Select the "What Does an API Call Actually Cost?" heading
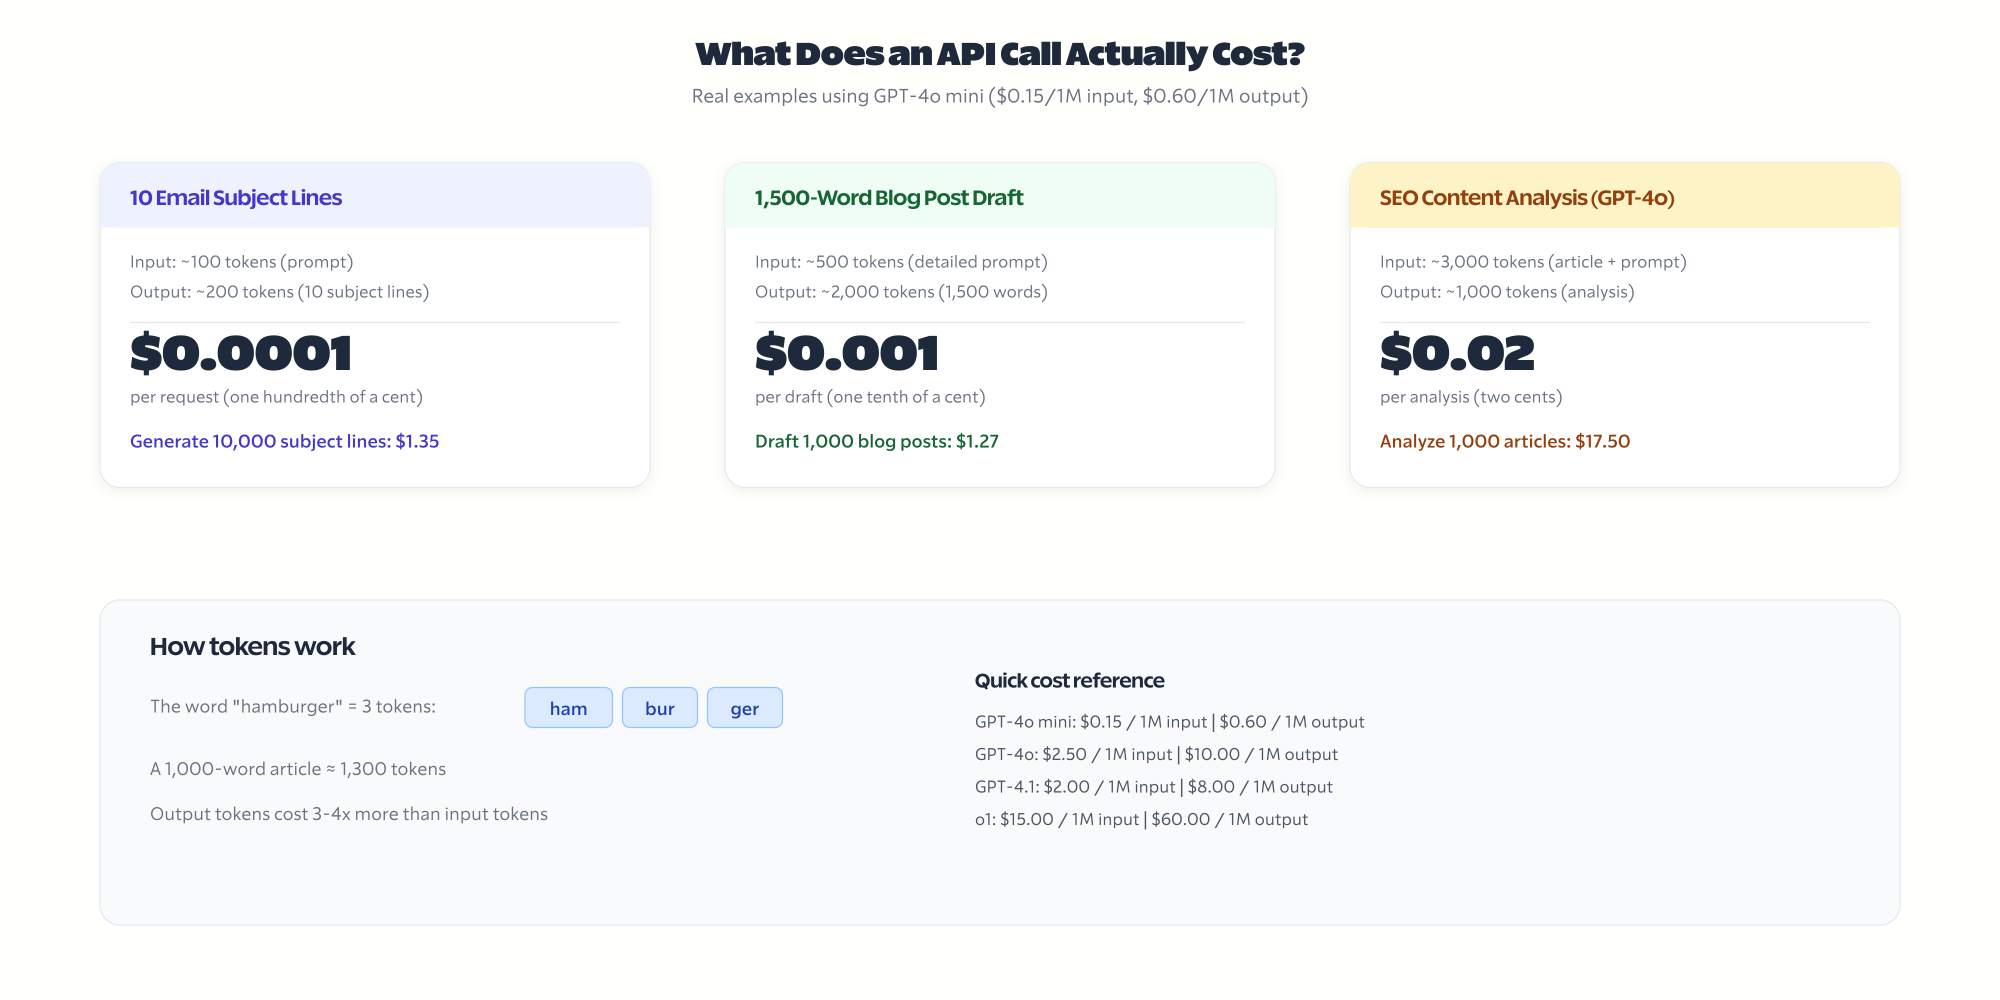This screenshot has height=1000, width=2000. [x=1000, y=54]
